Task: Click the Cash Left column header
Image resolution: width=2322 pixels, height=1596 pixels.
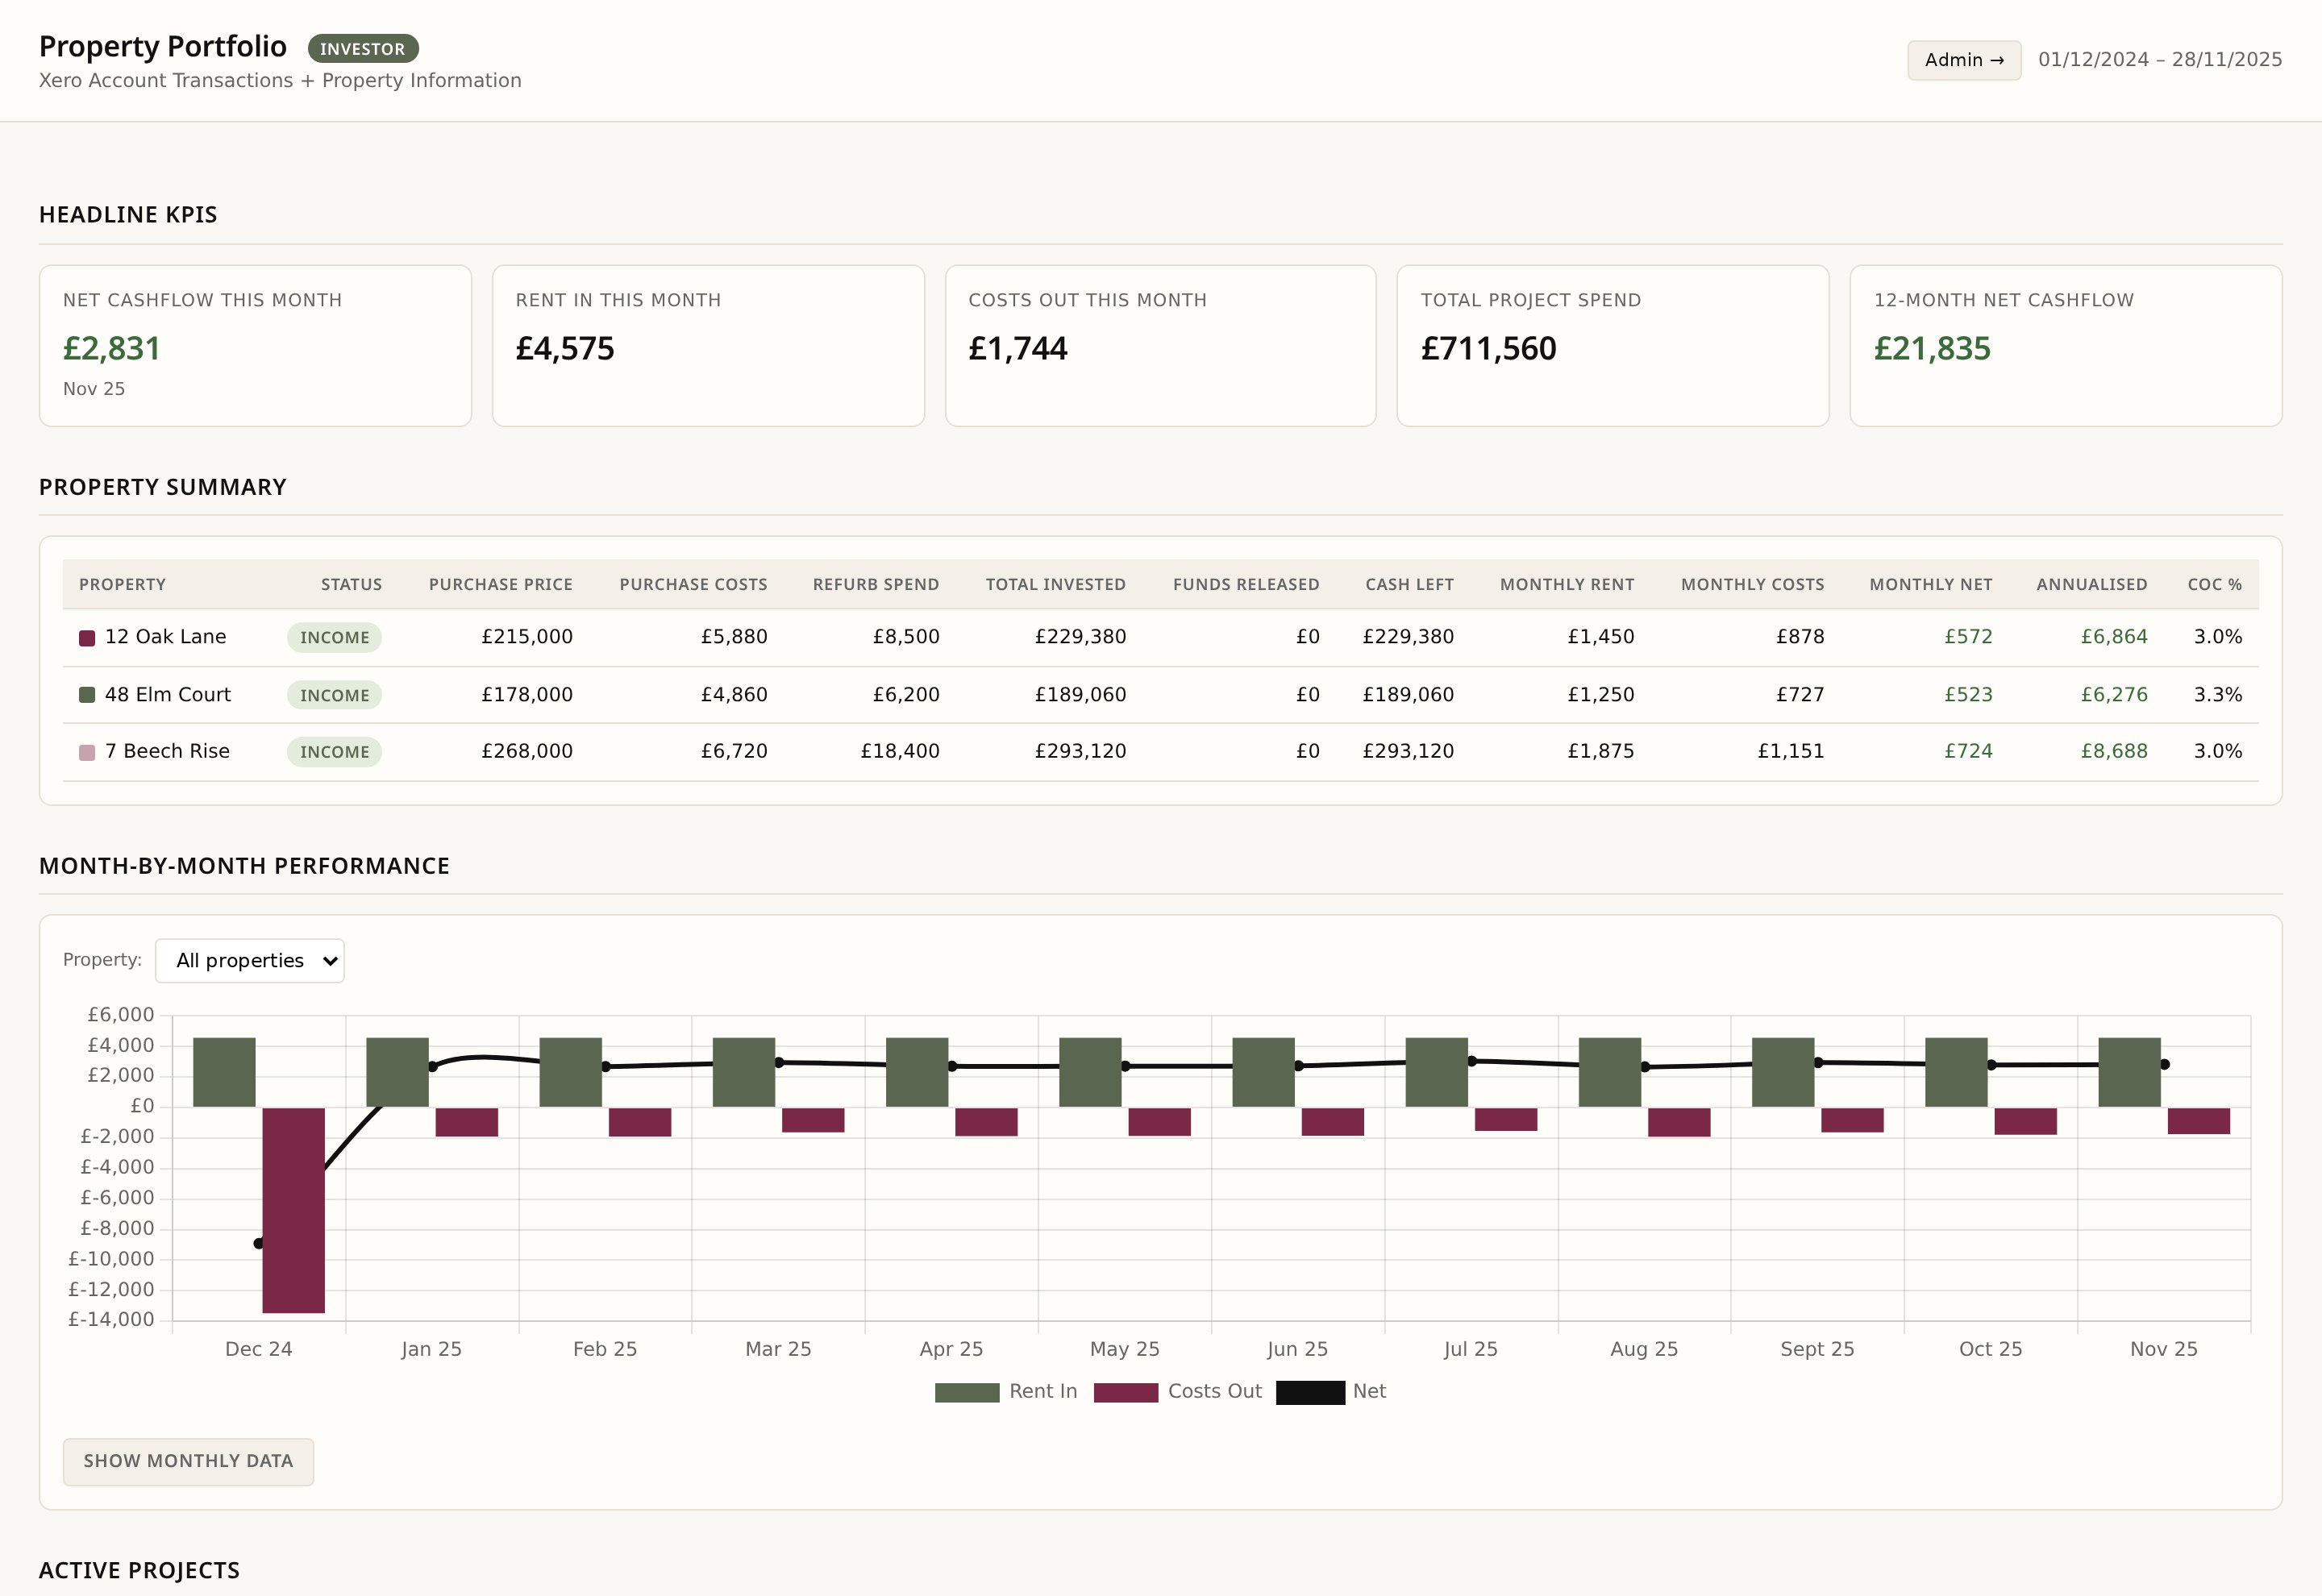Action: 1410,584
